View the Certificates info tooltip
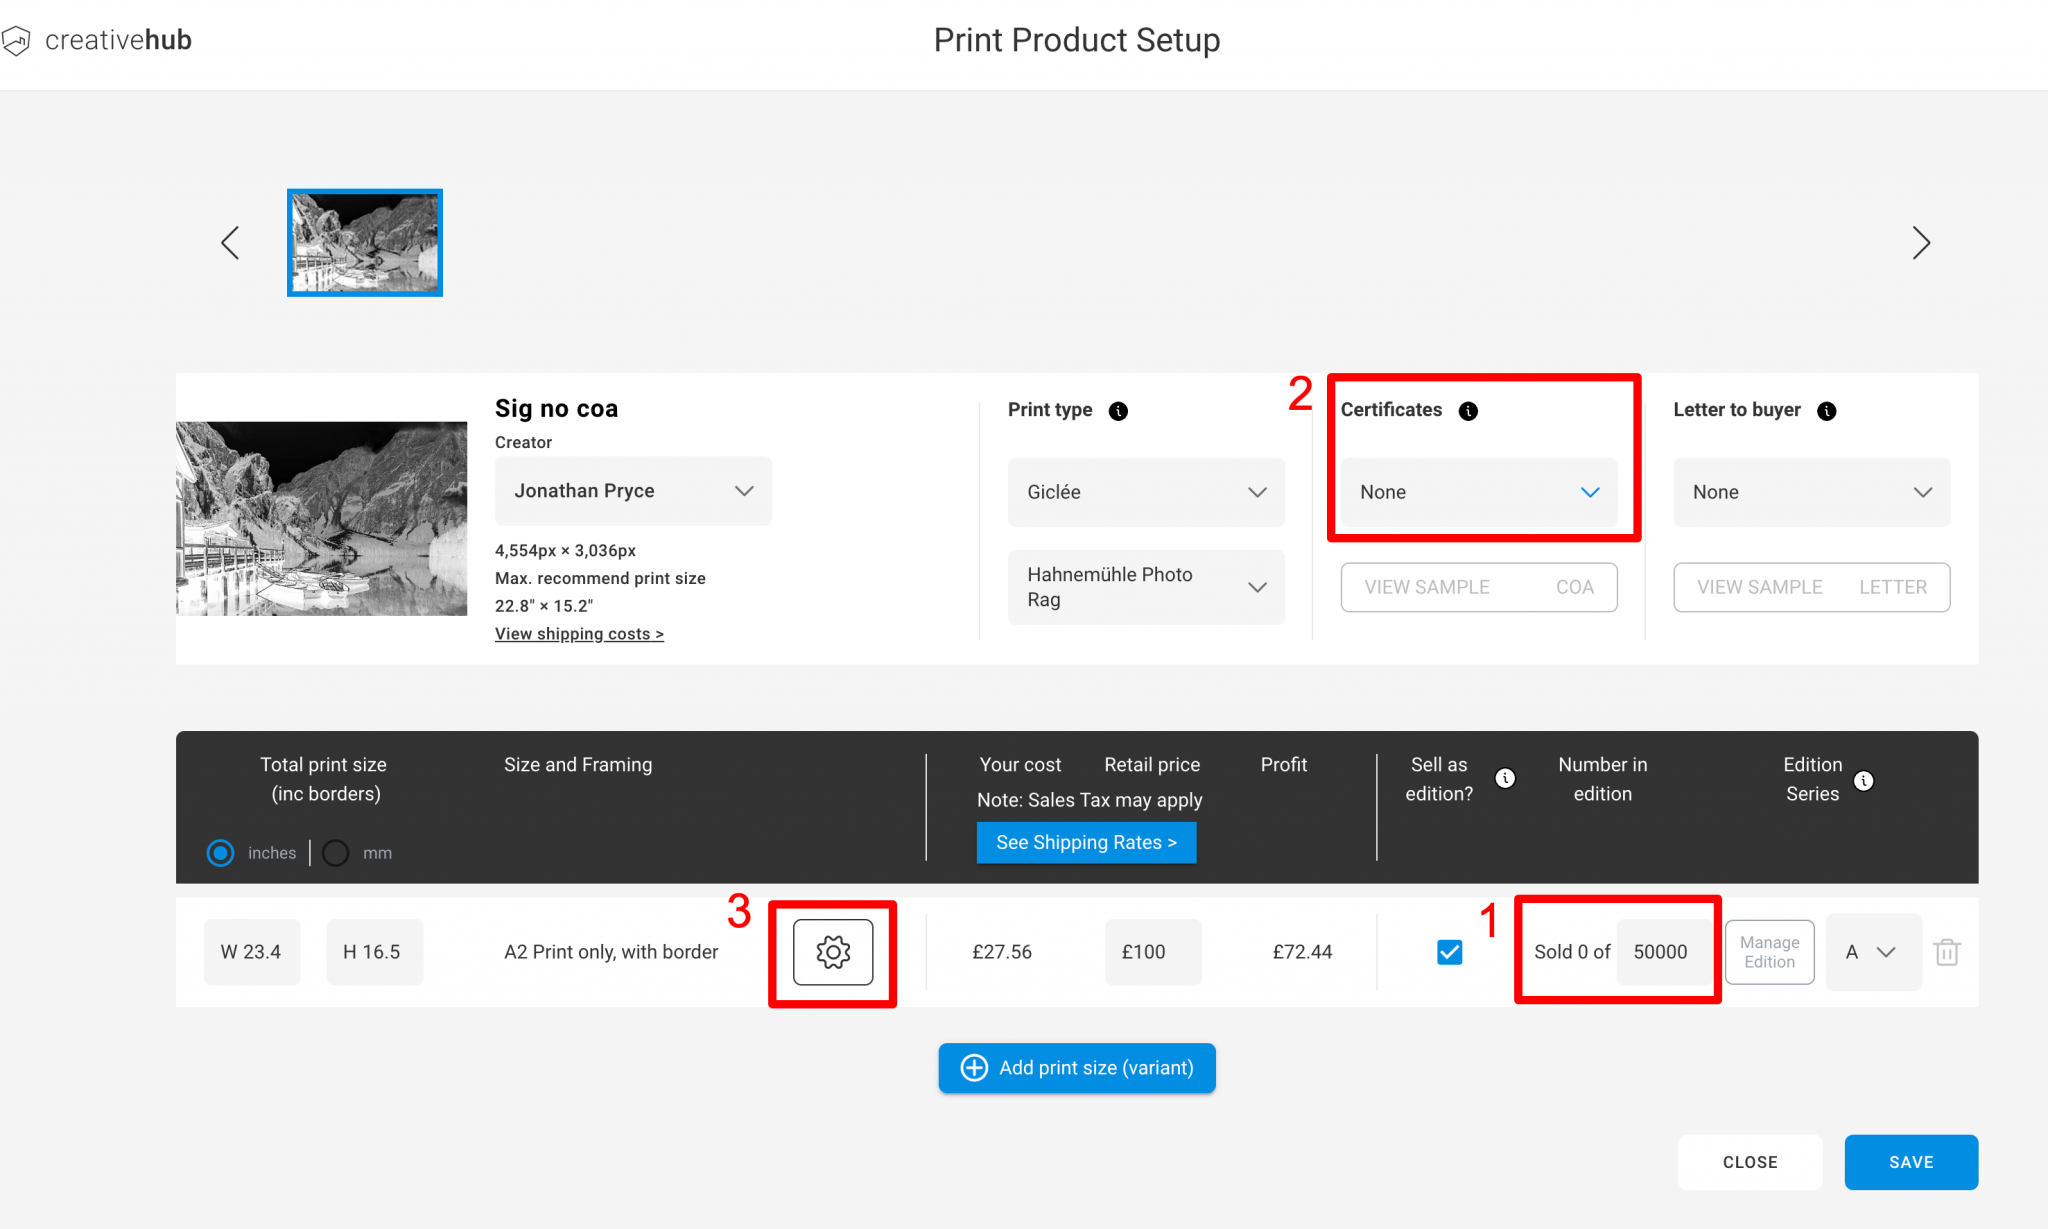 pos(1468,410)
